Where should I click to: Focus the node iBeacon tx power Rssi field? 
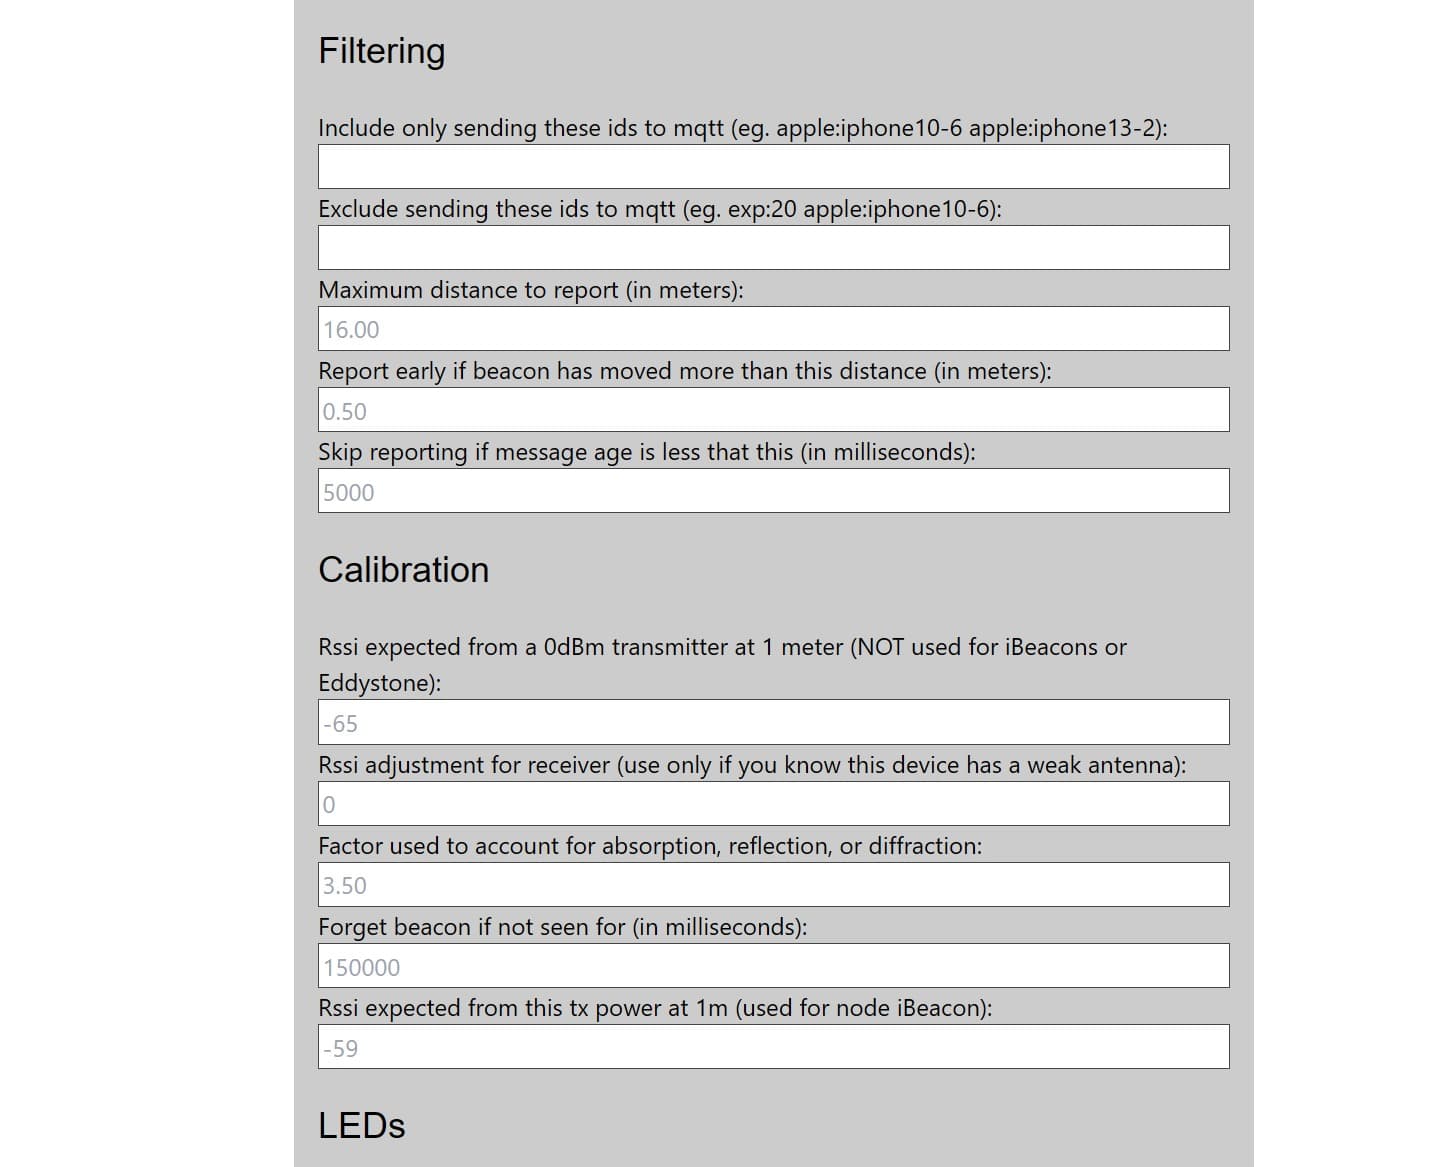click(x=773, y=1047)
